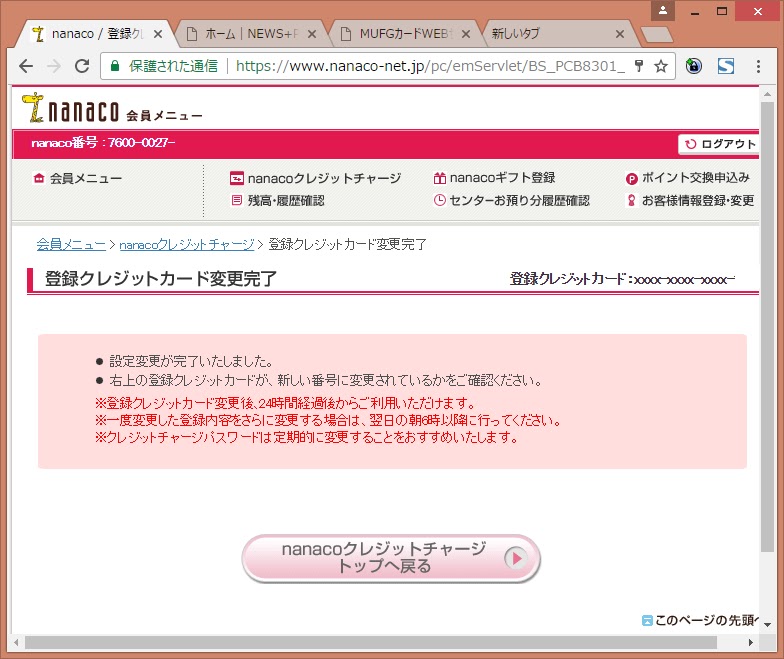Close the nanaco tab
This screenshot has width=784, height=659.
[x=158, y=34]
